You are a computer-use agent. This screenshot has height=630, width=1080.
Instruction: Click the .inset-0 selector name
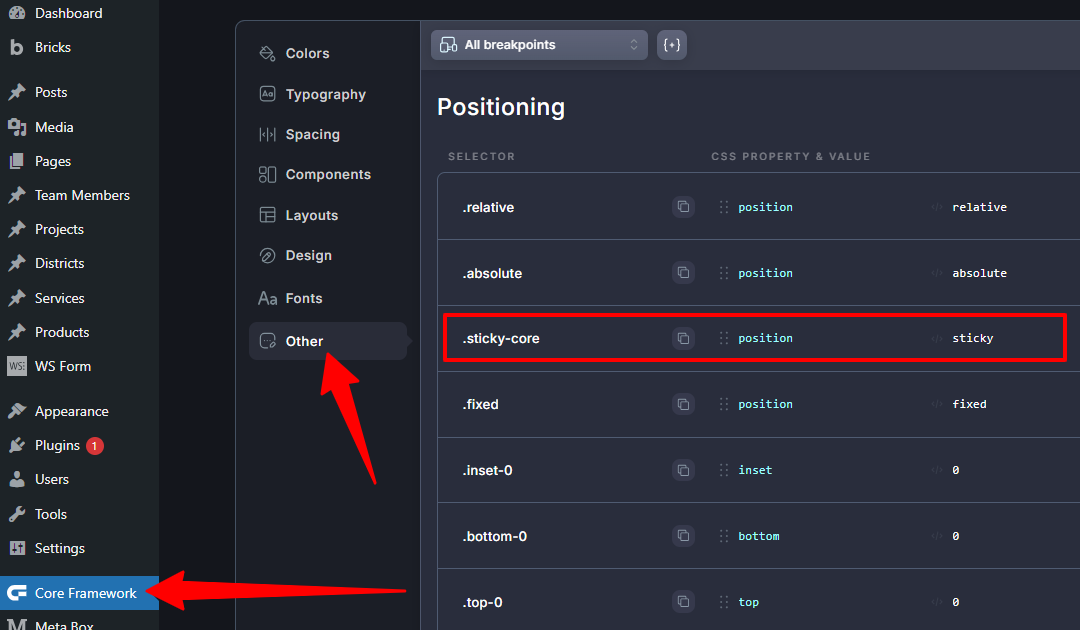click(x=488, y=470)
